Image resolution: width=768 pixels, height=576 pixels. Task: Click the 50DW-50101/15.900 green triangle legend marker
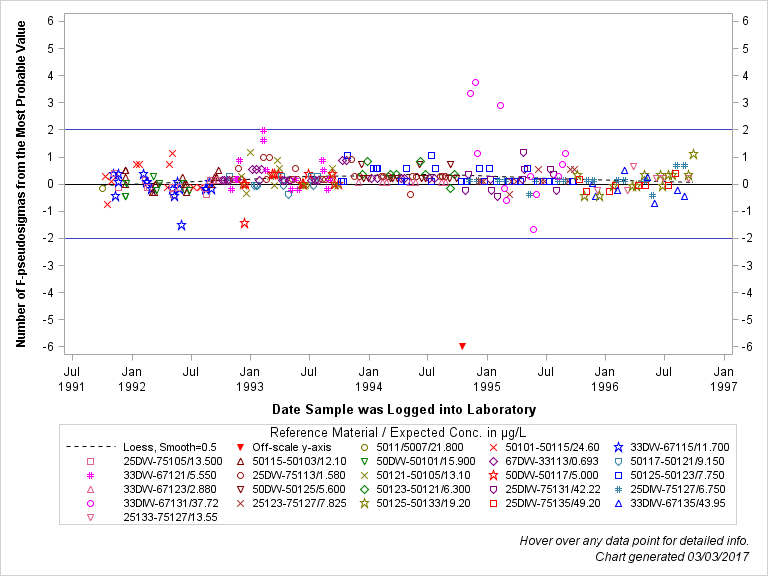click(x=364, y=461)
